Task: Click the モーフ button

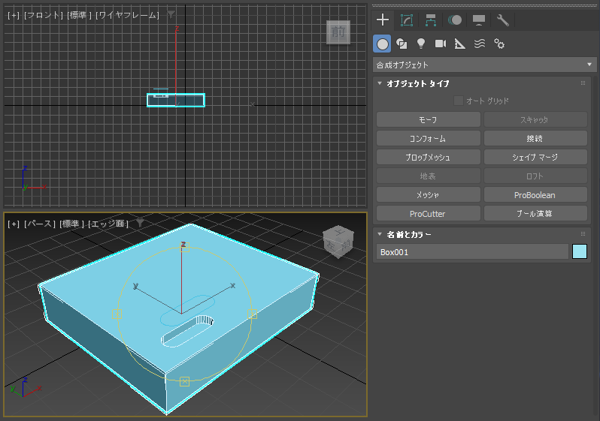Action: click(428, 120)
